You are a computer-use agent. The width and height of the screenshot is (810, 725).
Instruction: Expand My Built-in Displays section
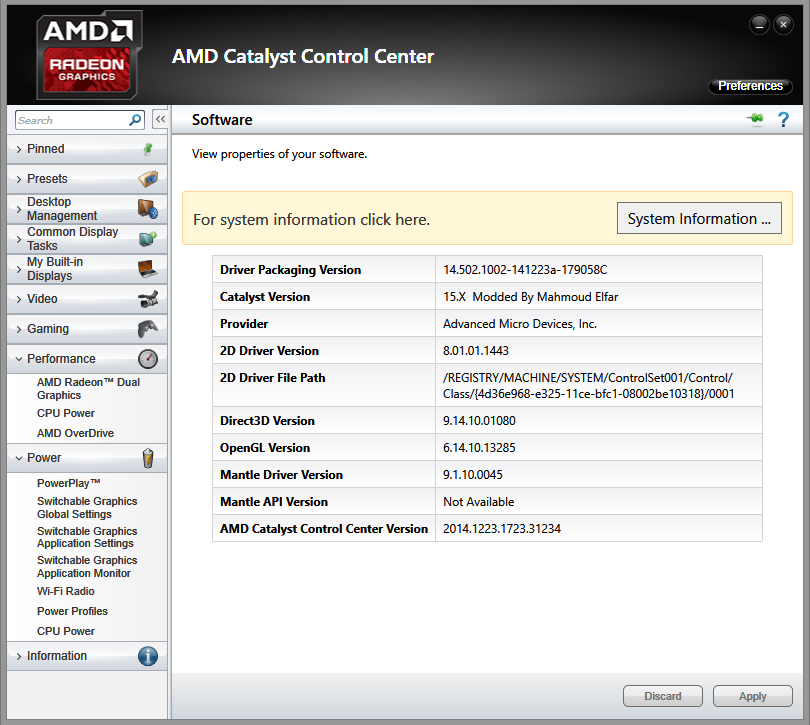click(x=87, y=269)
